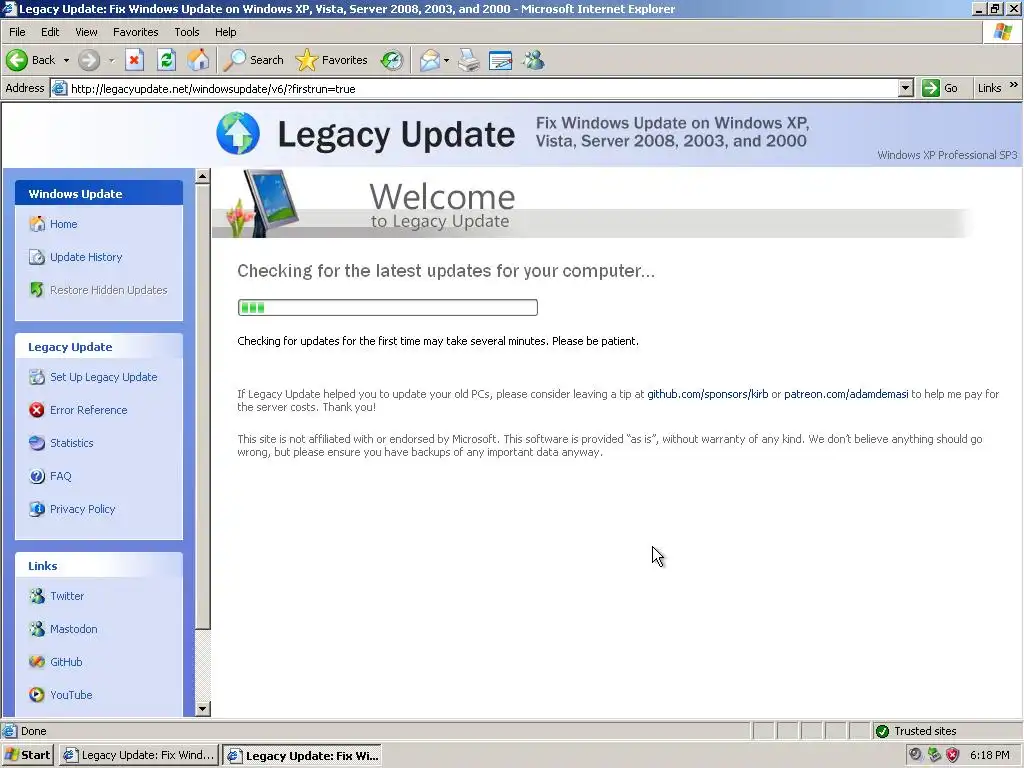
Task: Open the Edit menu
Action: point(50,32)
